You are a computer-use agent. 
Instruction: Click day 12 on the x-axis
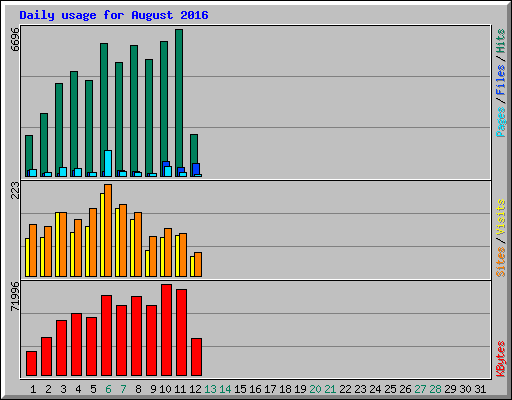pos(195,389)
